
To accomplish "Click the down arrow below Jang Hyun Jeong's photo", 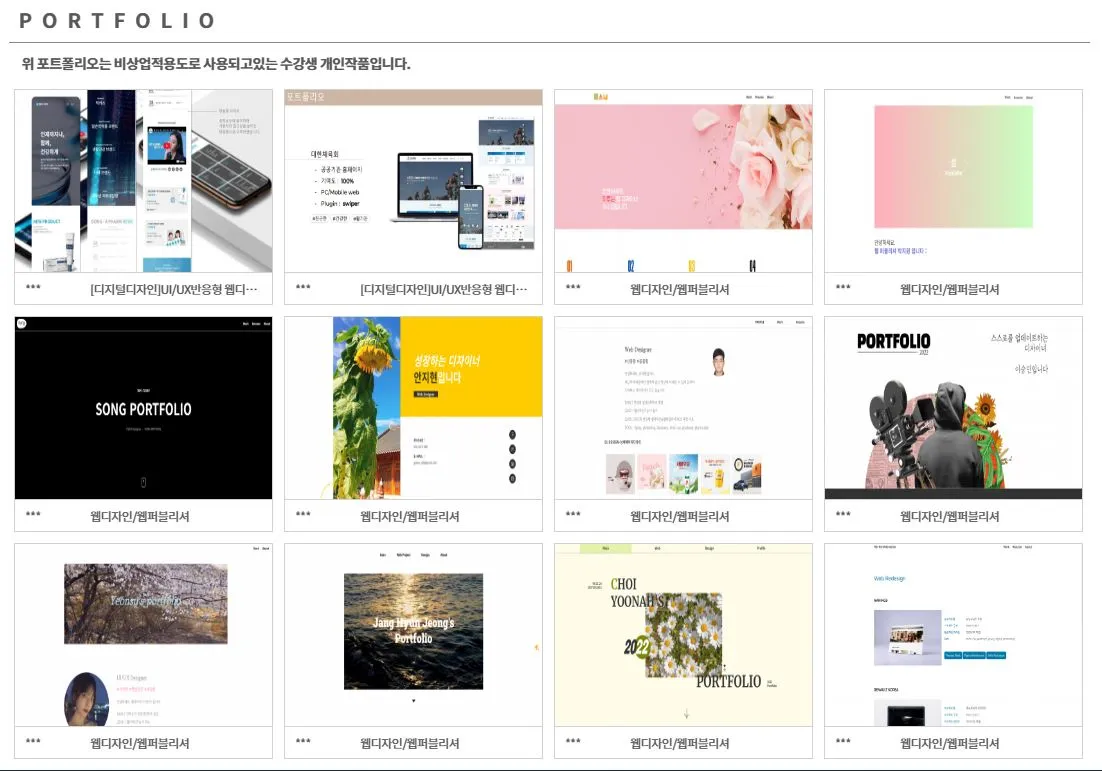I will pyautogui.click(x=413, y=701).
